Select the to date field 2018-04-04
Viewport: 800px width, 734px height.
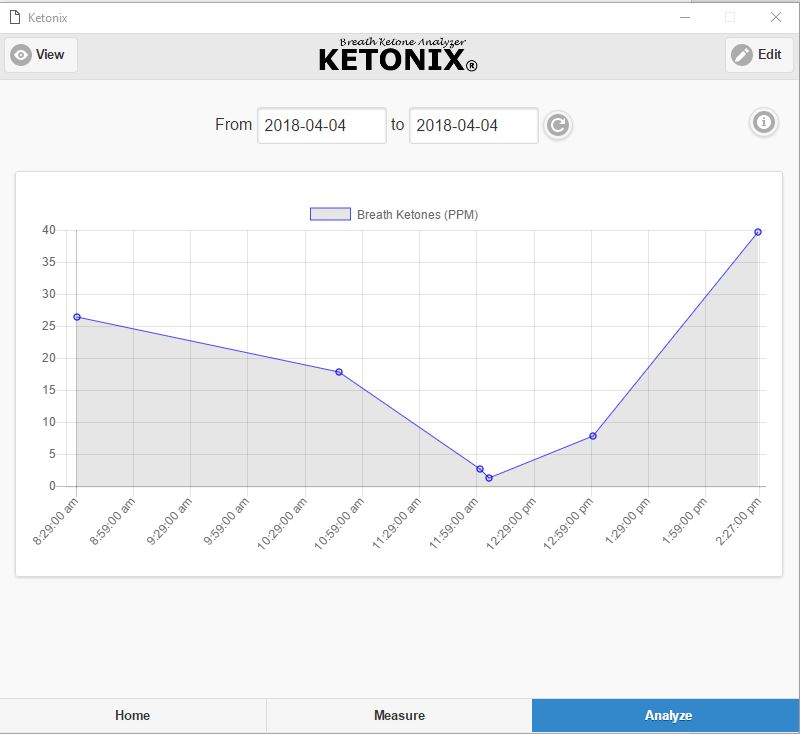click(473, 125)
